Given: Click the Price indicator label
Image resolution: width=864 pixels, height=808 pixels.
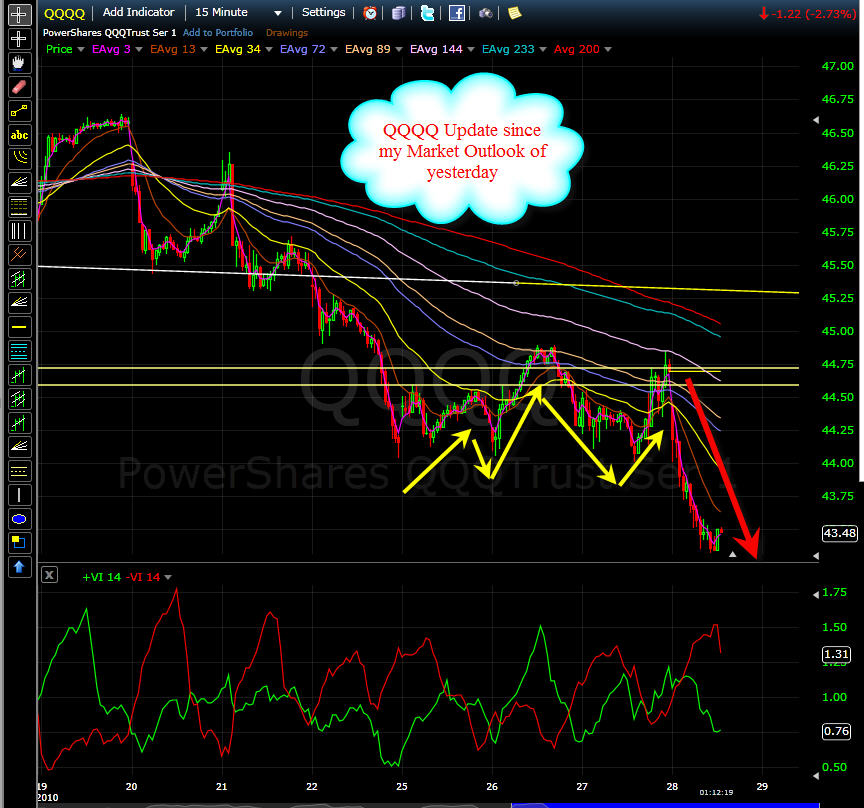Looking at the screenshot, I should (59, 49).
